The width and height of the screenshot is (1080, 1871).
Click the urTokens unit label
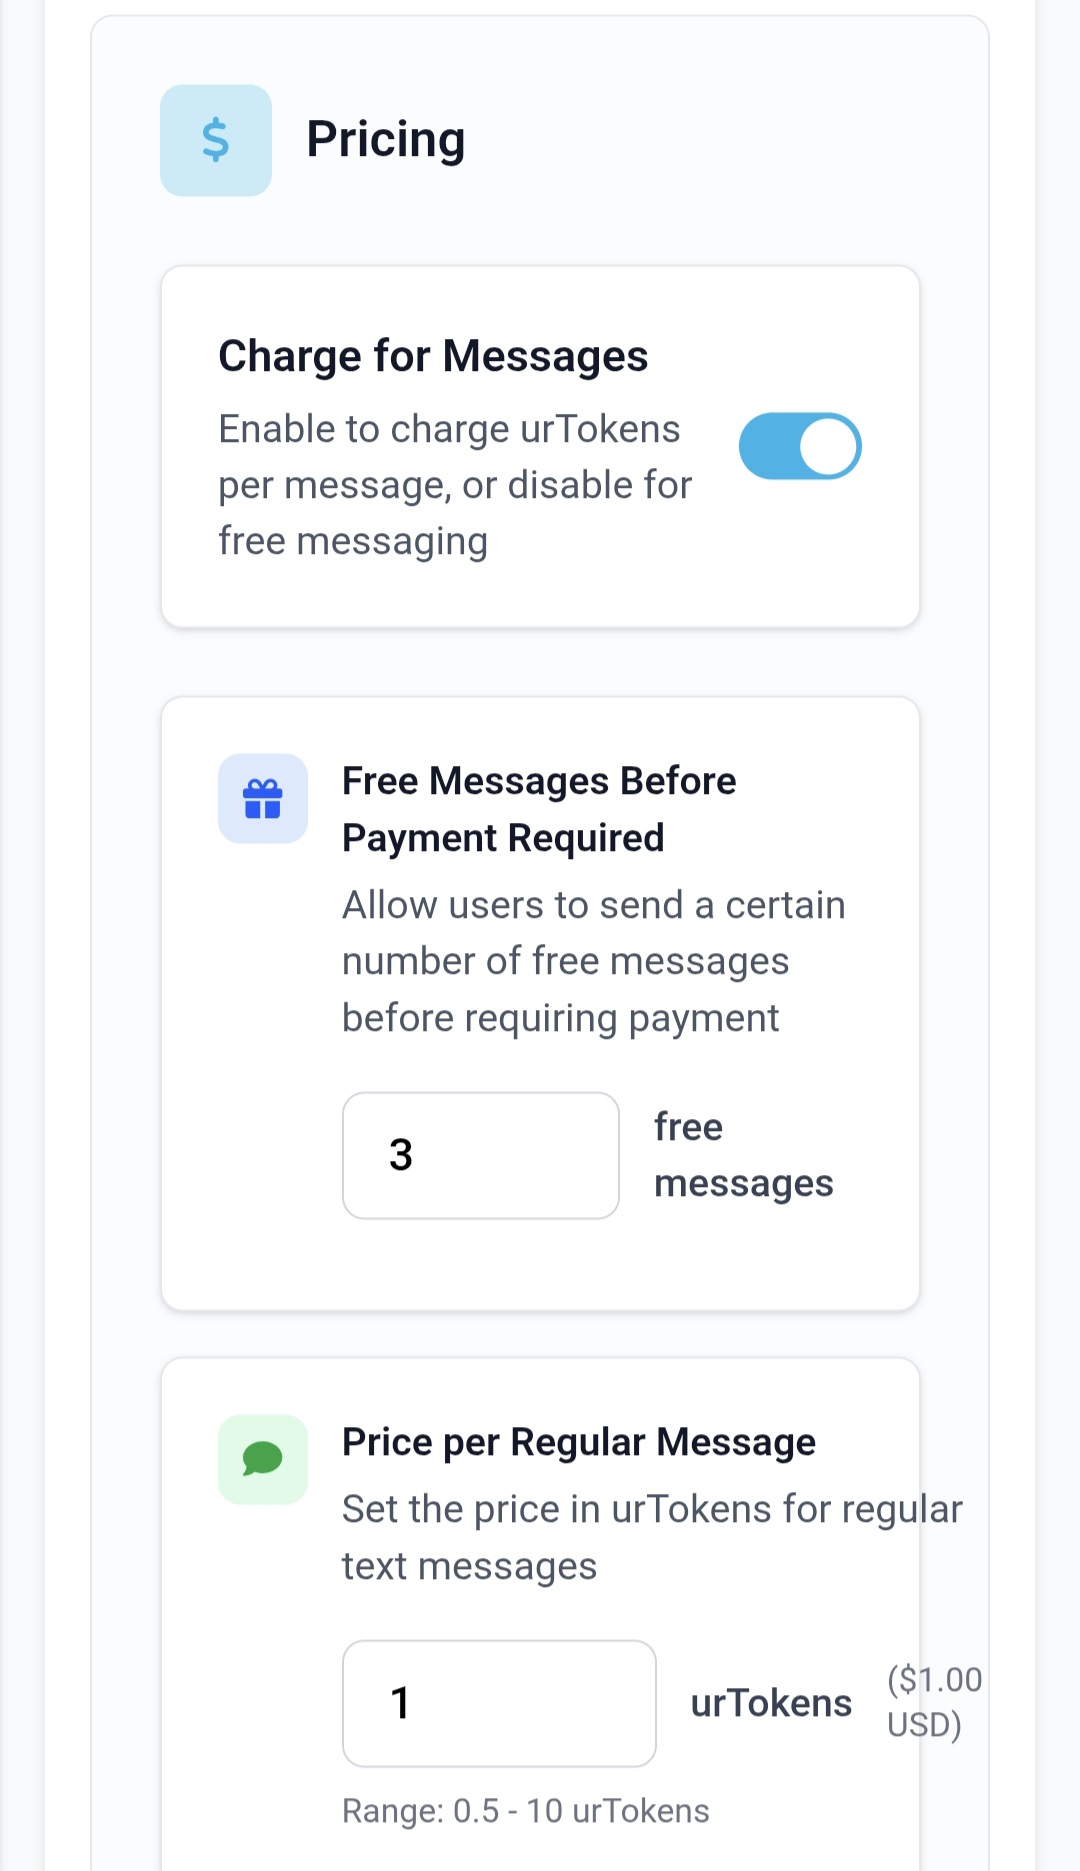tap(771, 1703)
